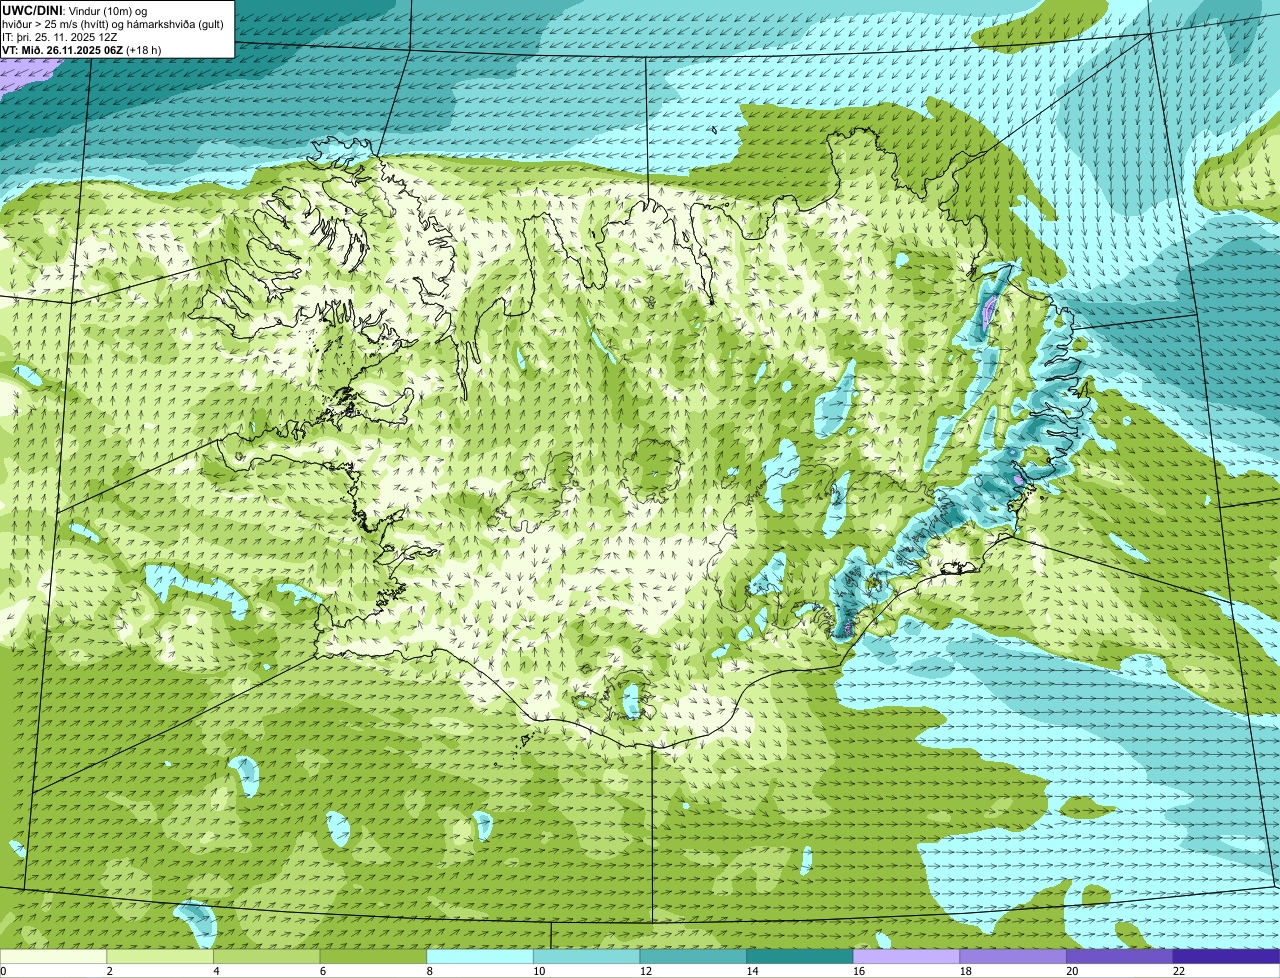The image size is (1280, 978).
Task: Pick the medium teal 12–14 m/s legend swatch
Action: [693, 956]
